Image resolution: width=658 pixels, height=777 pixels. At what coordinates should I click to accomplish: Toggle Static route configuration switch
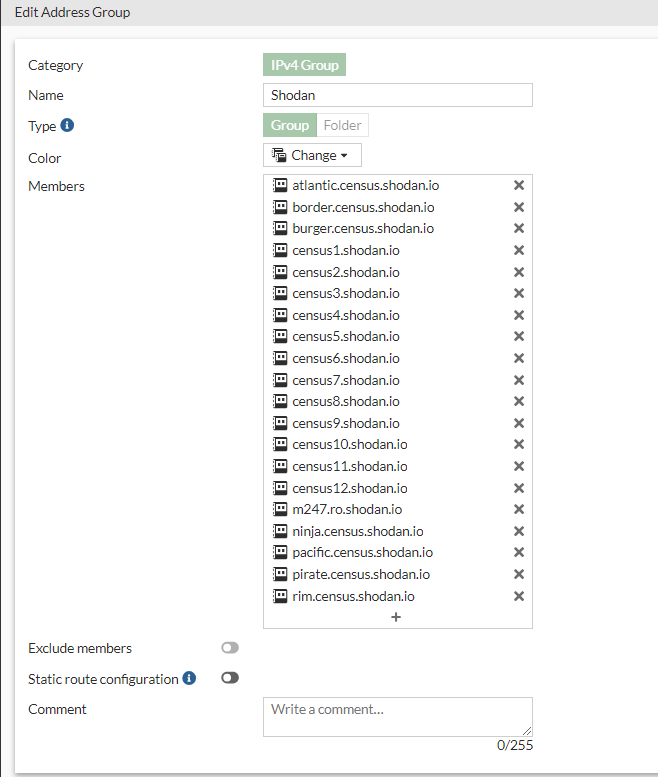pos(230,678)
